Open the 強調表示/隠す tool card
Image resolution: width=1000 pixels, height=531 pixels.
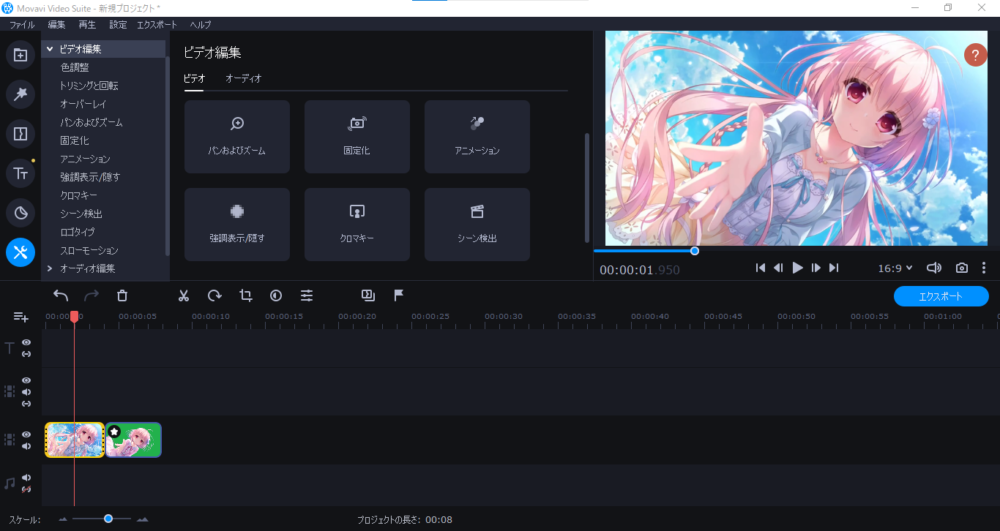237,224
